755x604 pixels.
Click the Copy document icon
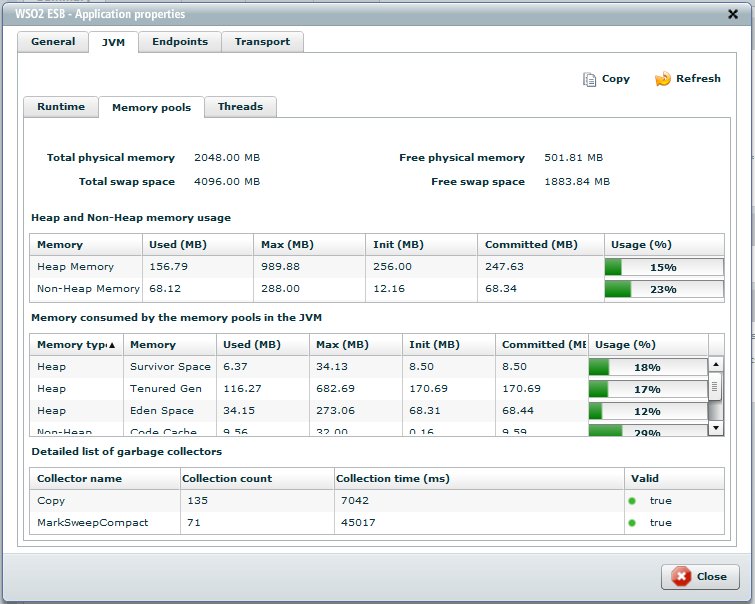click(x=589, y=79)
